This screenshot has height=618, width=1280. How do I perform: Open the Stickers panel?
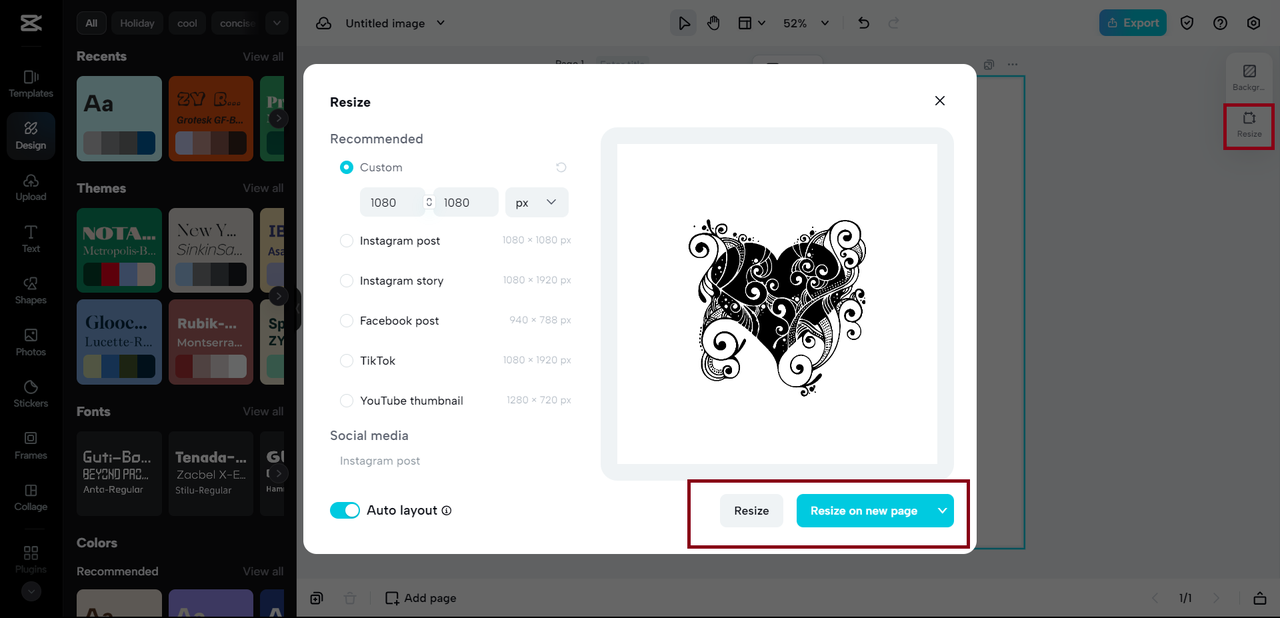tap(30, 394)
